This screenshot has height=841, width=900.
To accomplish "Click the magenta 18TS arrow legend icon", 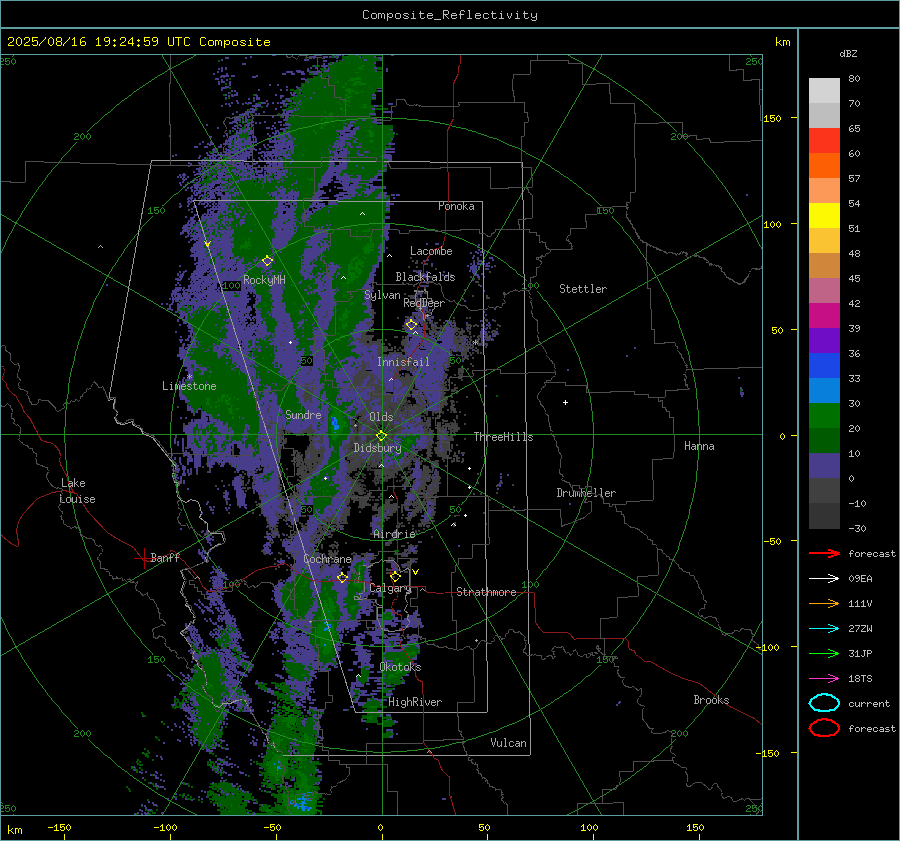I will pyautogui.click(x=824, y=679).
